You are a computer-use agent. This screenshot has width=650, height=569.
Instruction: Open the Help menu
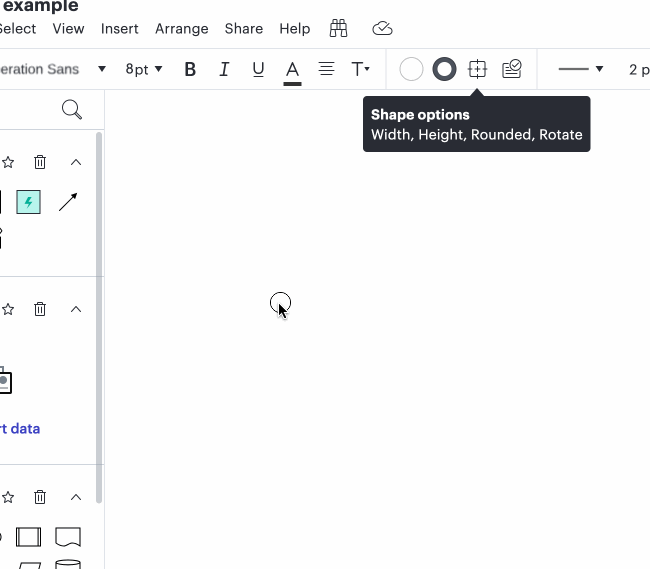pos(295,29)
